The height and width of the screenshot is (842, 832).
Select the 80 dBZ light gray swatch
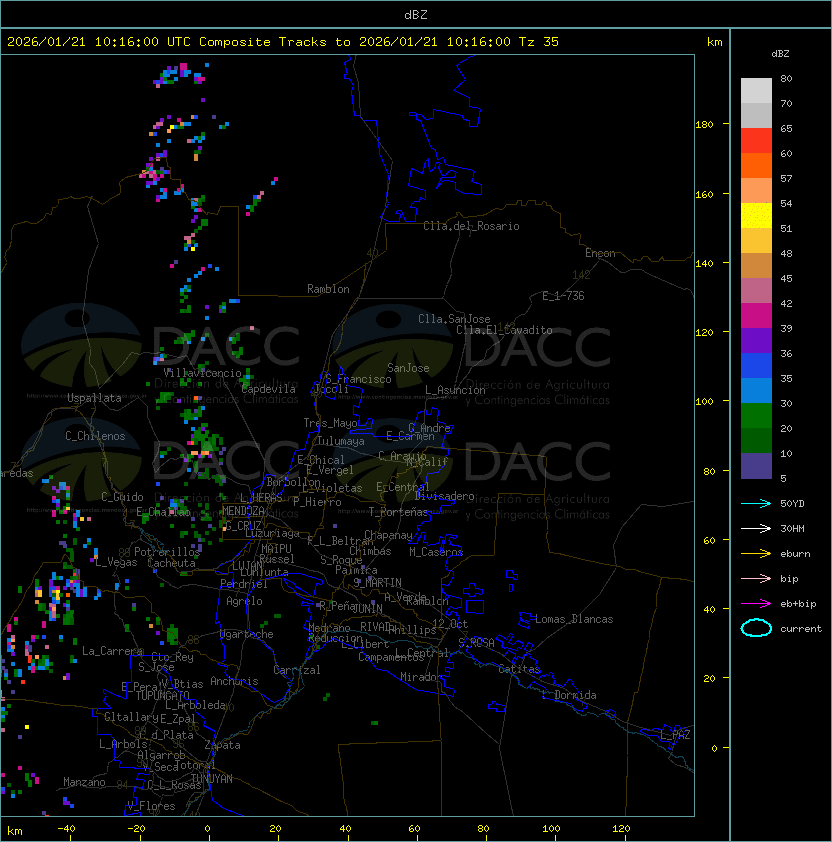point(756,90)
